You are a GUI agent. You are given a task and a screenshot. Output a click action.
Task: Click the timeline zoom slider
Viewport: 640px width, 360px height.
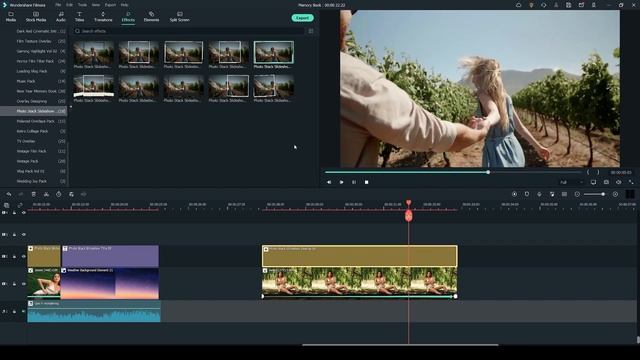pyautogui.click(x=595, y=194)
